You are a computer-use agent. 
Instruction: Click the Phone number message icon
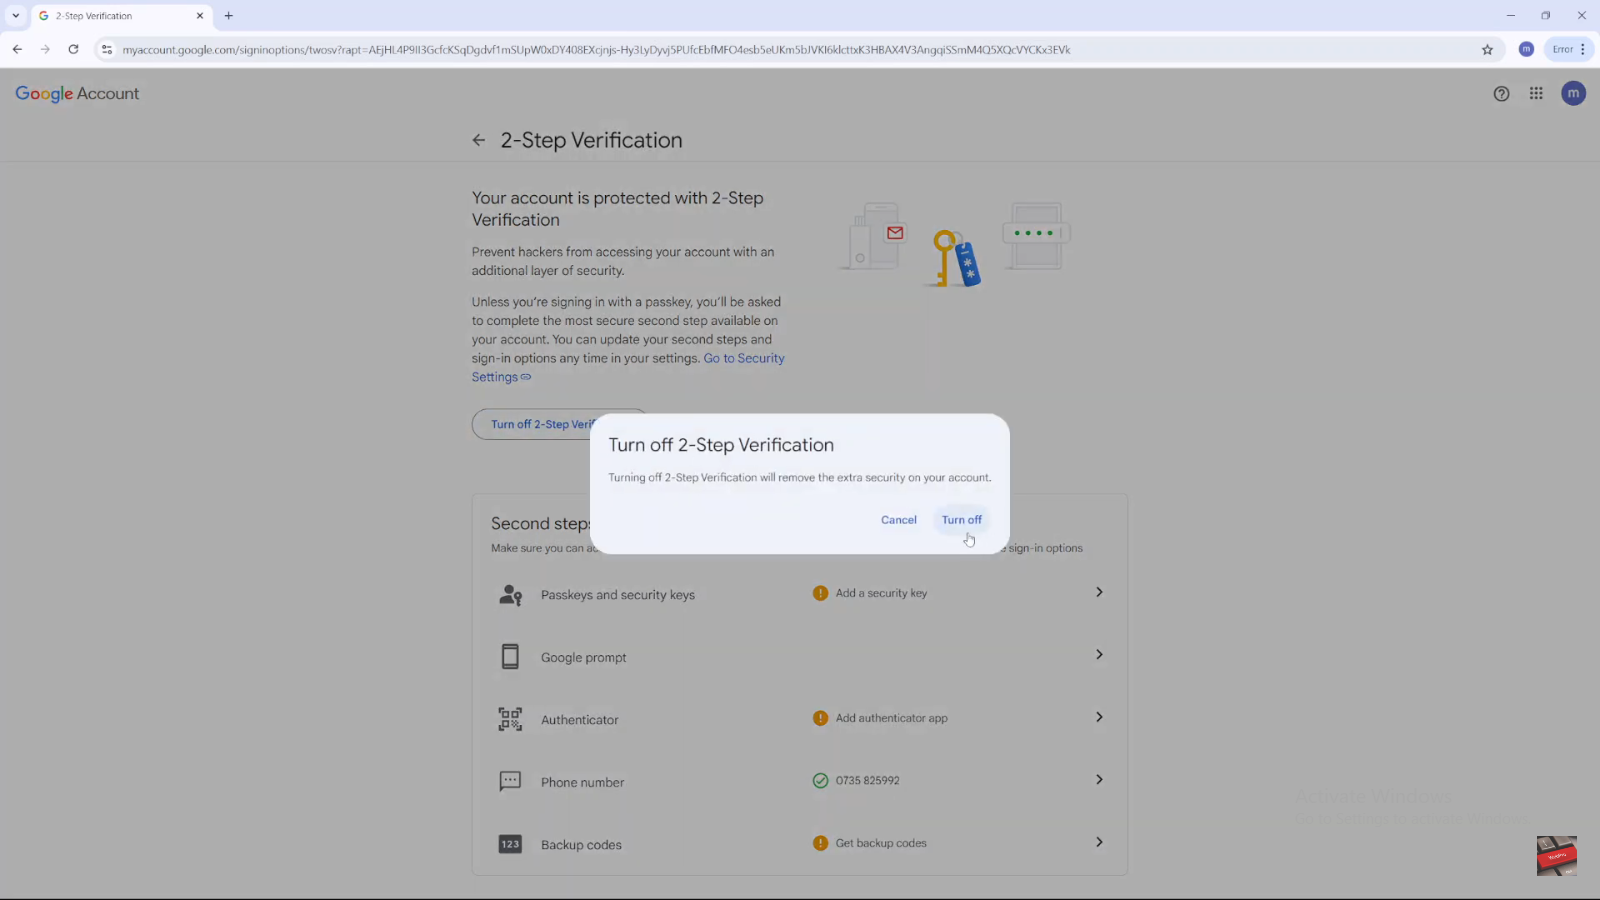point(510,781)
